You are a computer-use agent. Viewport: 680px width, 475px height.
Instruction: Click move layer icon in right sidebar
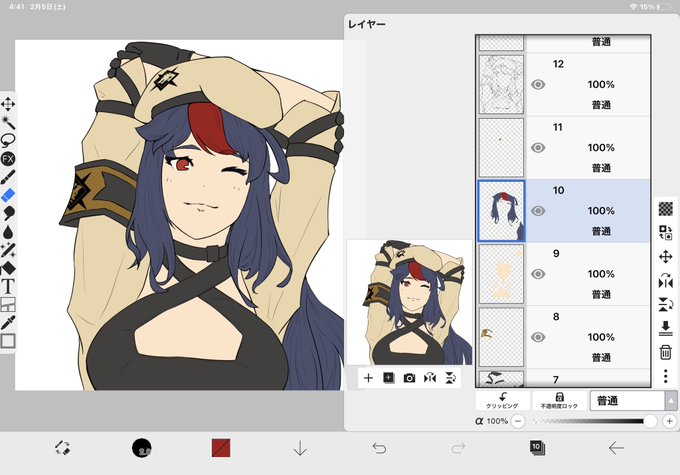[x=666, y=257]
